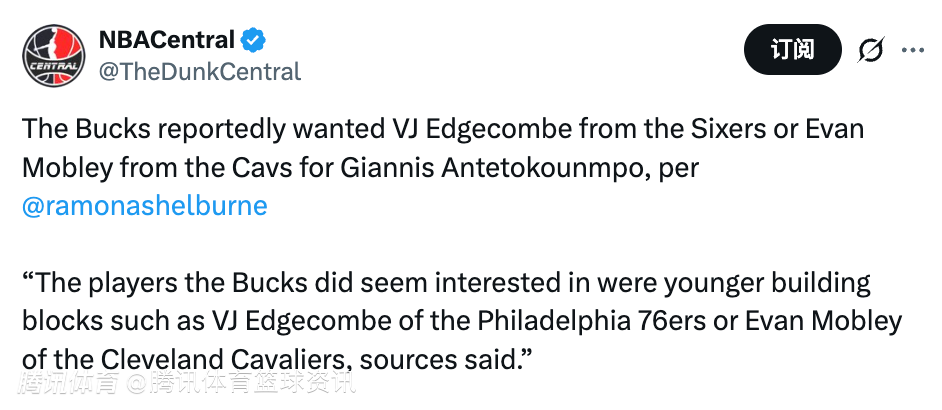Click the blue verified badge
Viewport: 942px width, 410px height.
point(253,40)
